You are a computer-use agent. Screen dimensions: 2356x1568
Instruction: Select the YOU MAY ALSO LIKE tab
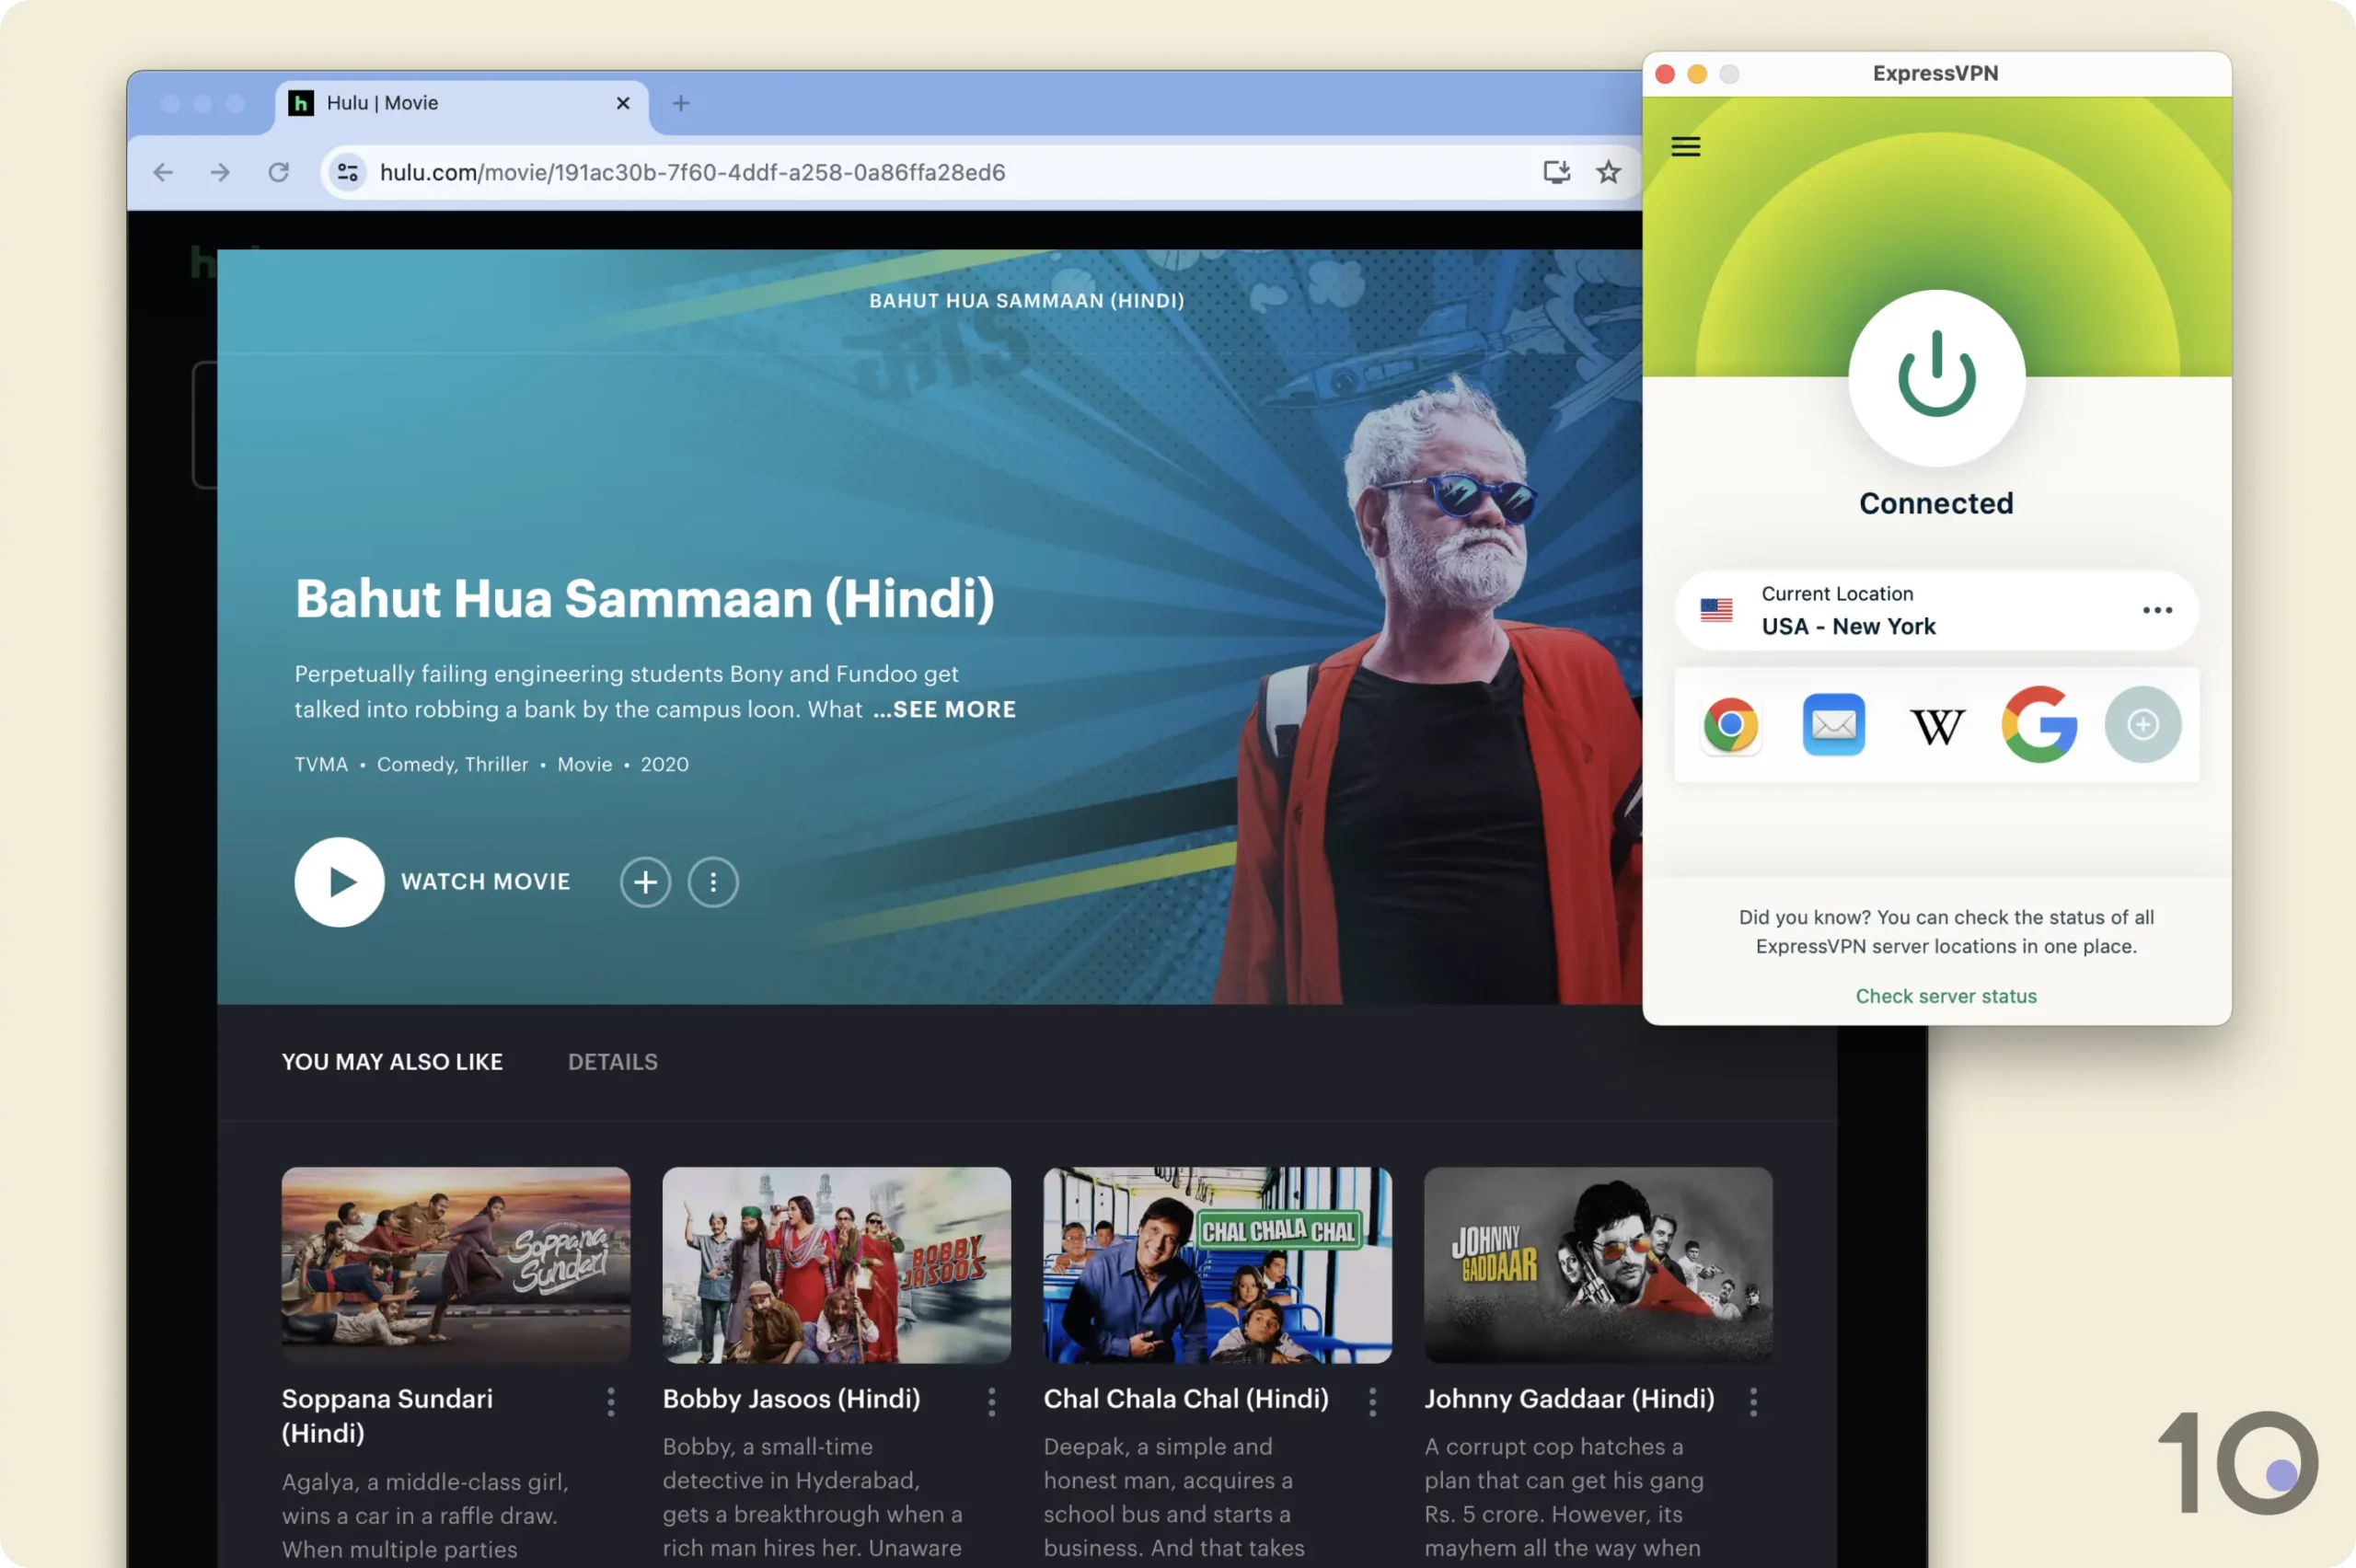(x=392, y=1060)
